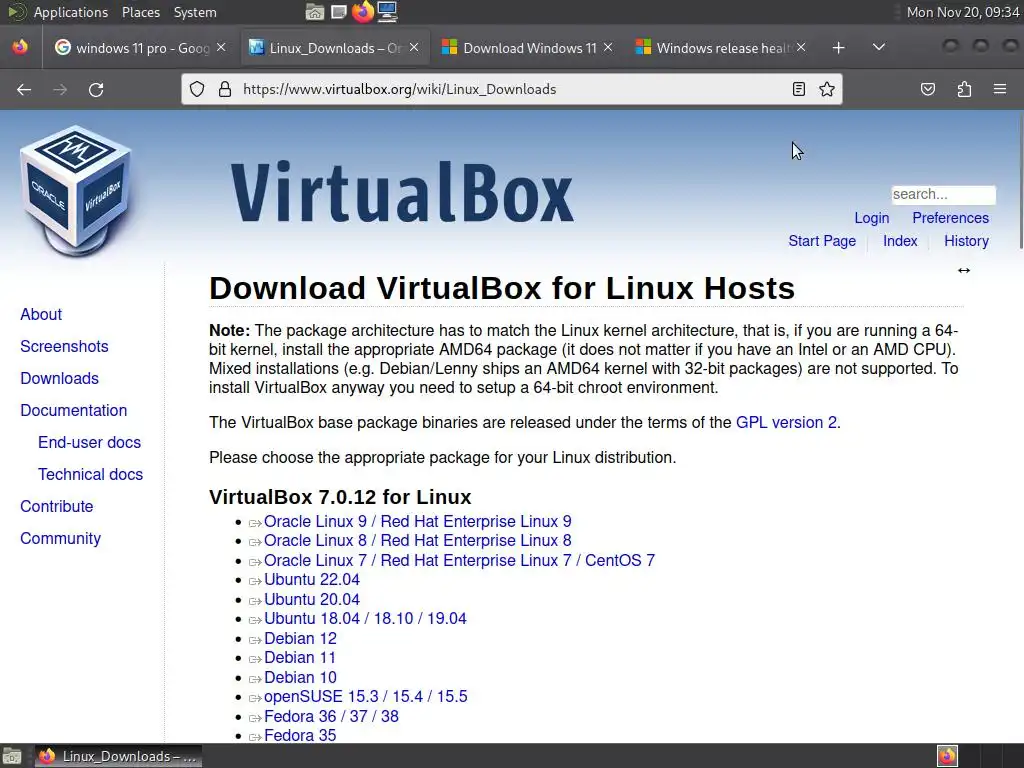Download the Ubuntu 20.04 package
Image resolution: width=1024 pixels, height=768 pixels.
point(312,600)
